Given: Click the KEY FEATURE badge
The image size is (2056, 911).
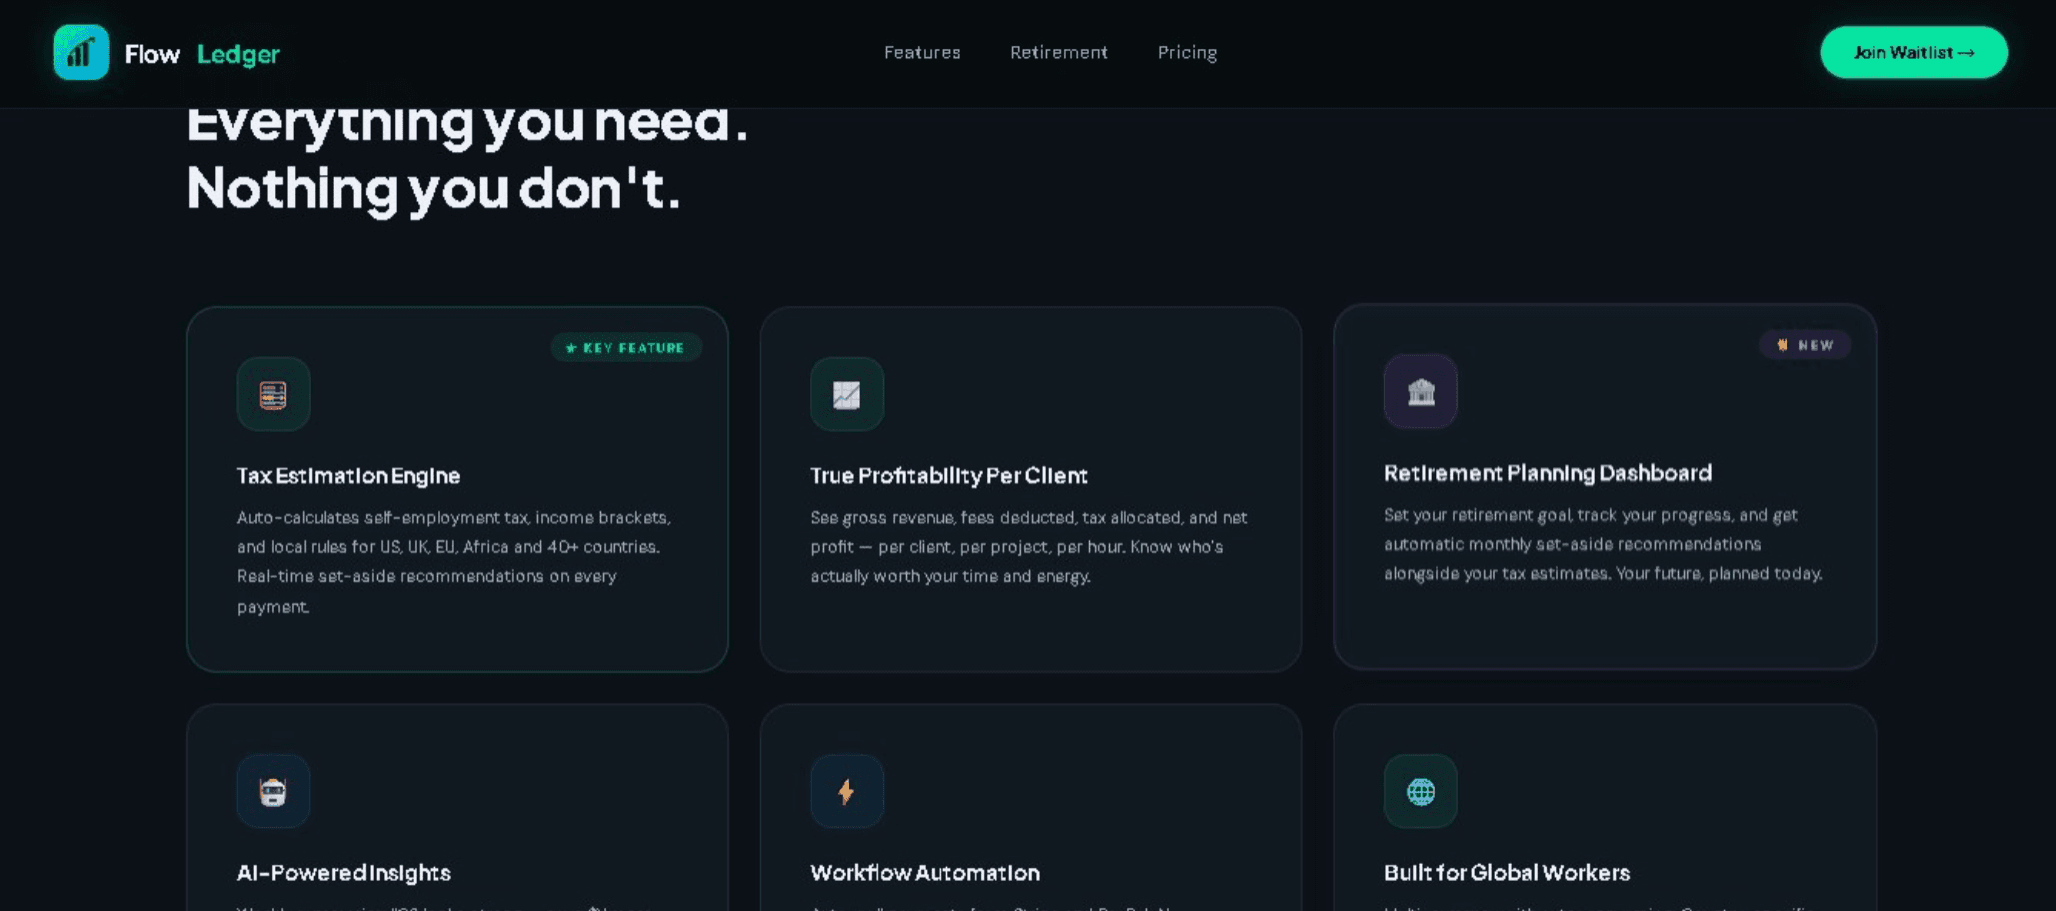Looking at the screenshot, I should pos(627,348).
